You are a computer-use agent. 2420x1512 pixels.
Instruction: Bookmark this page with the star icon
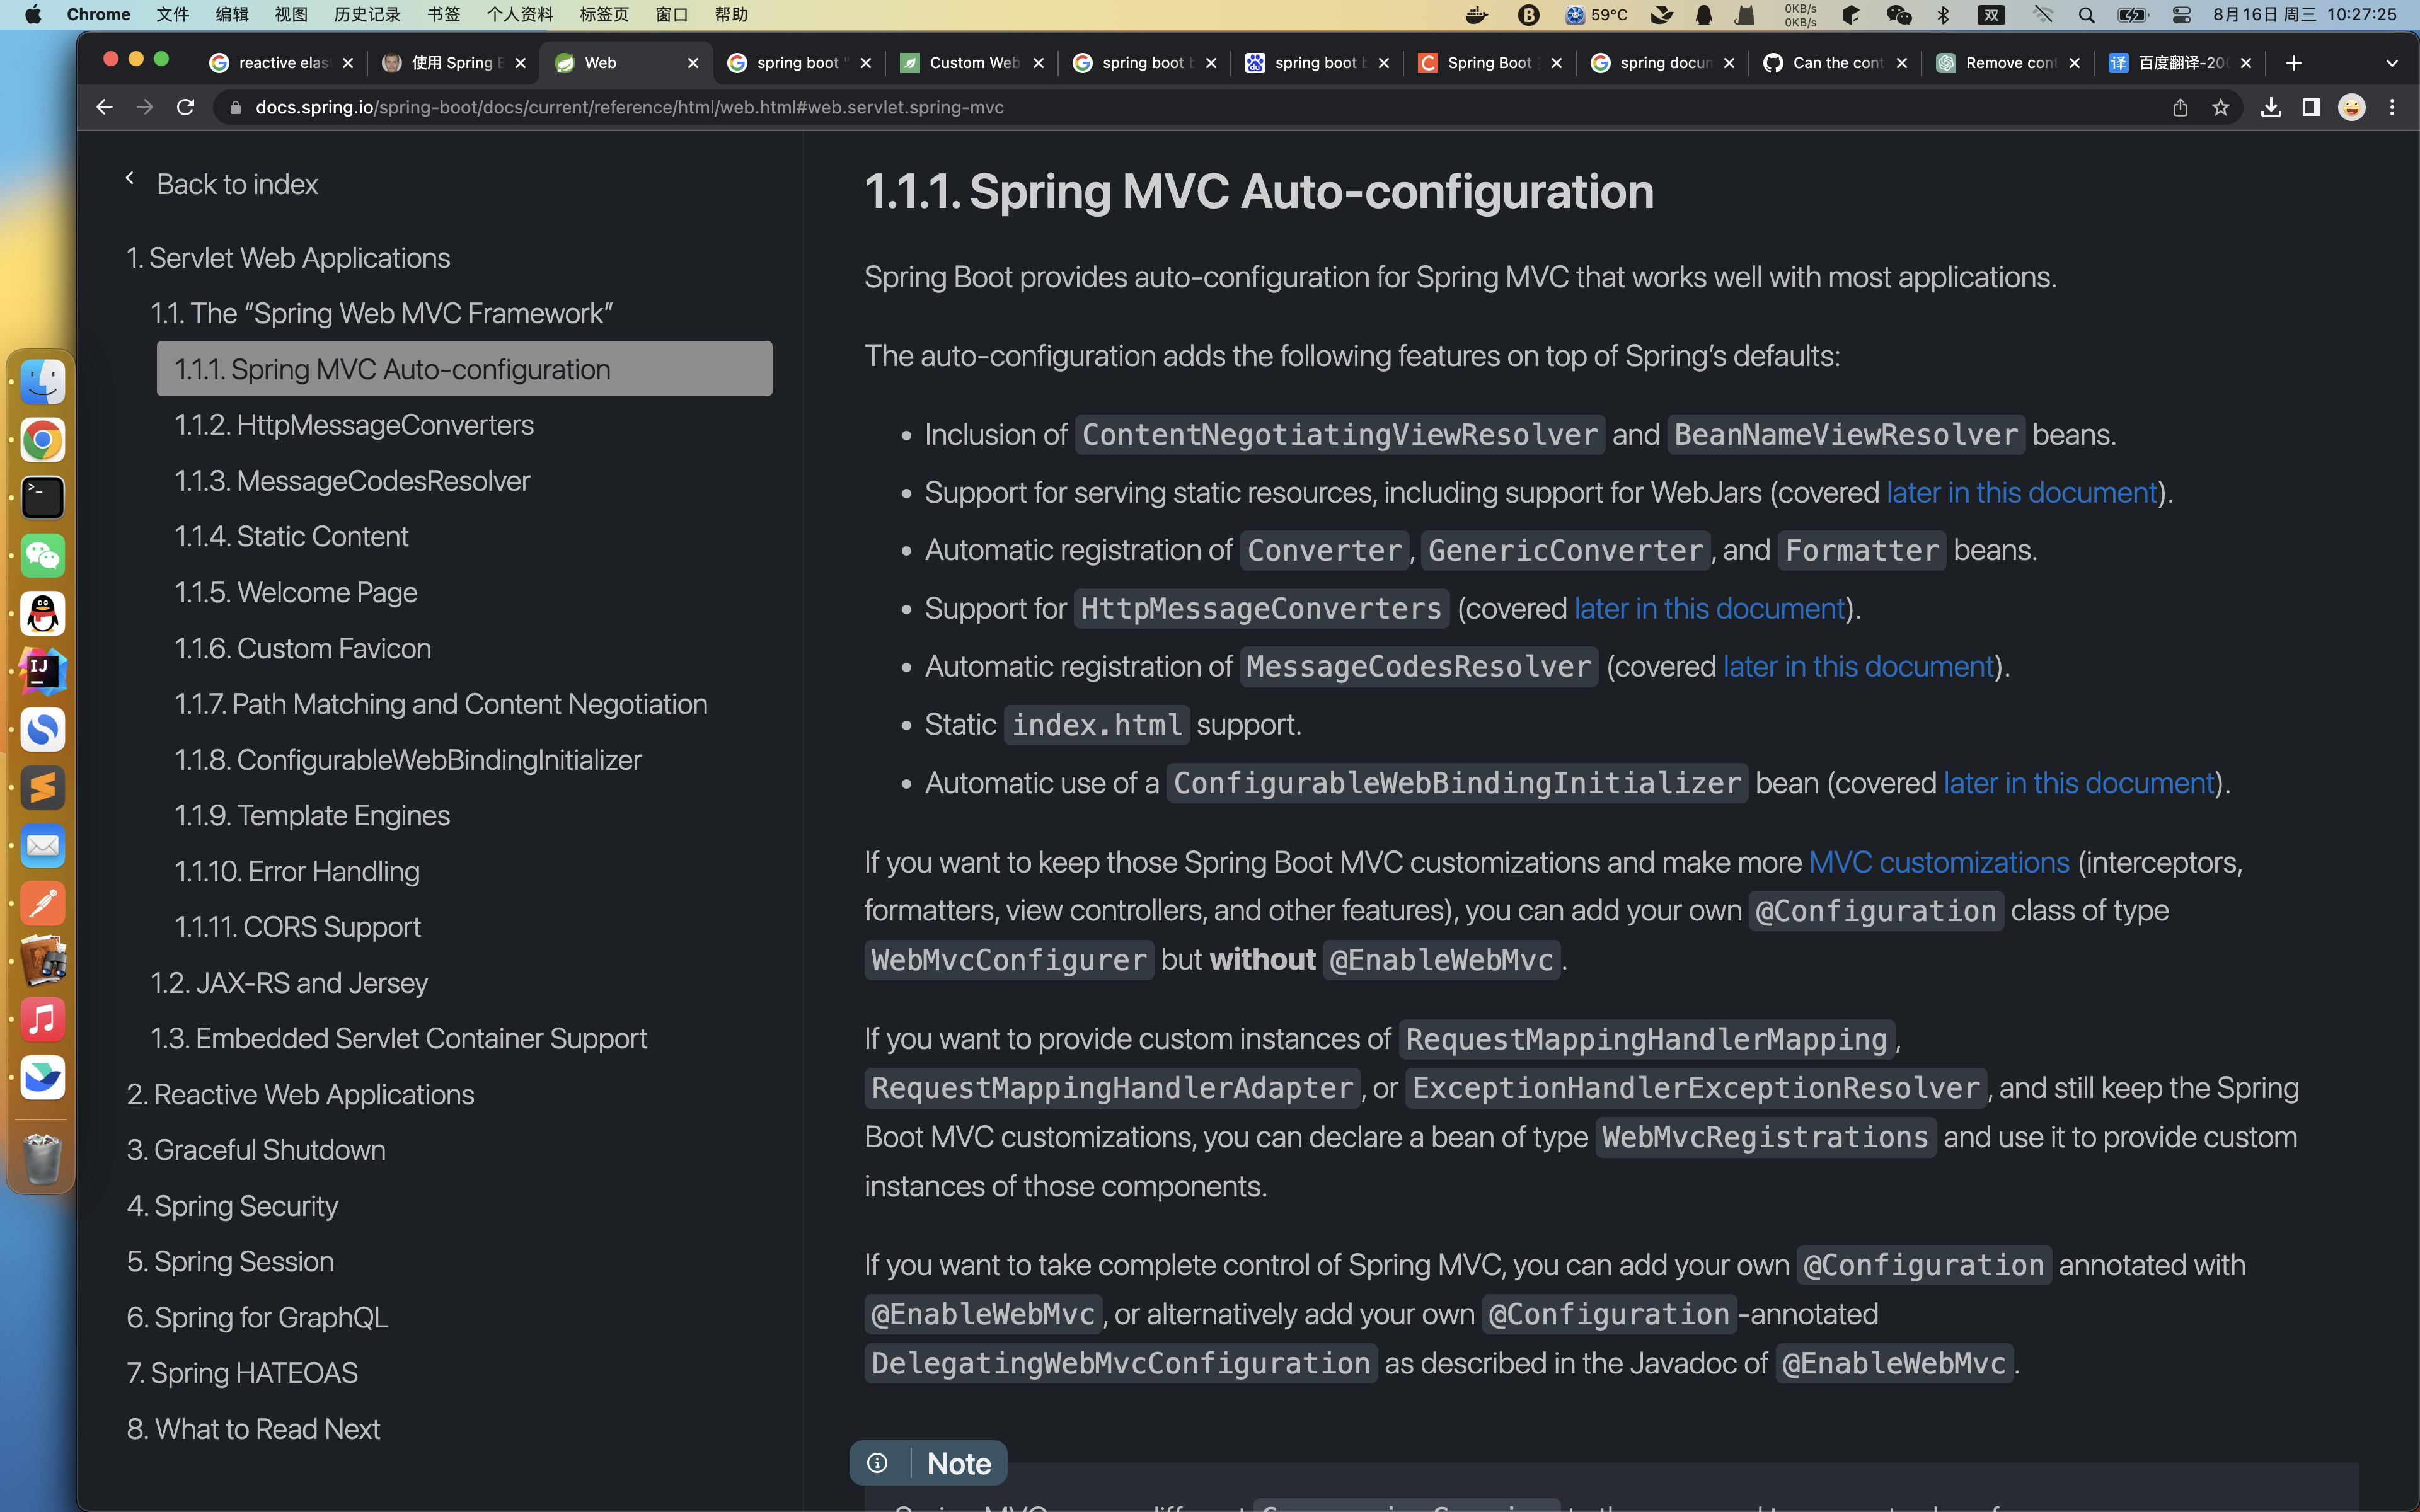pyautogui.click(x=2221, y=107)
